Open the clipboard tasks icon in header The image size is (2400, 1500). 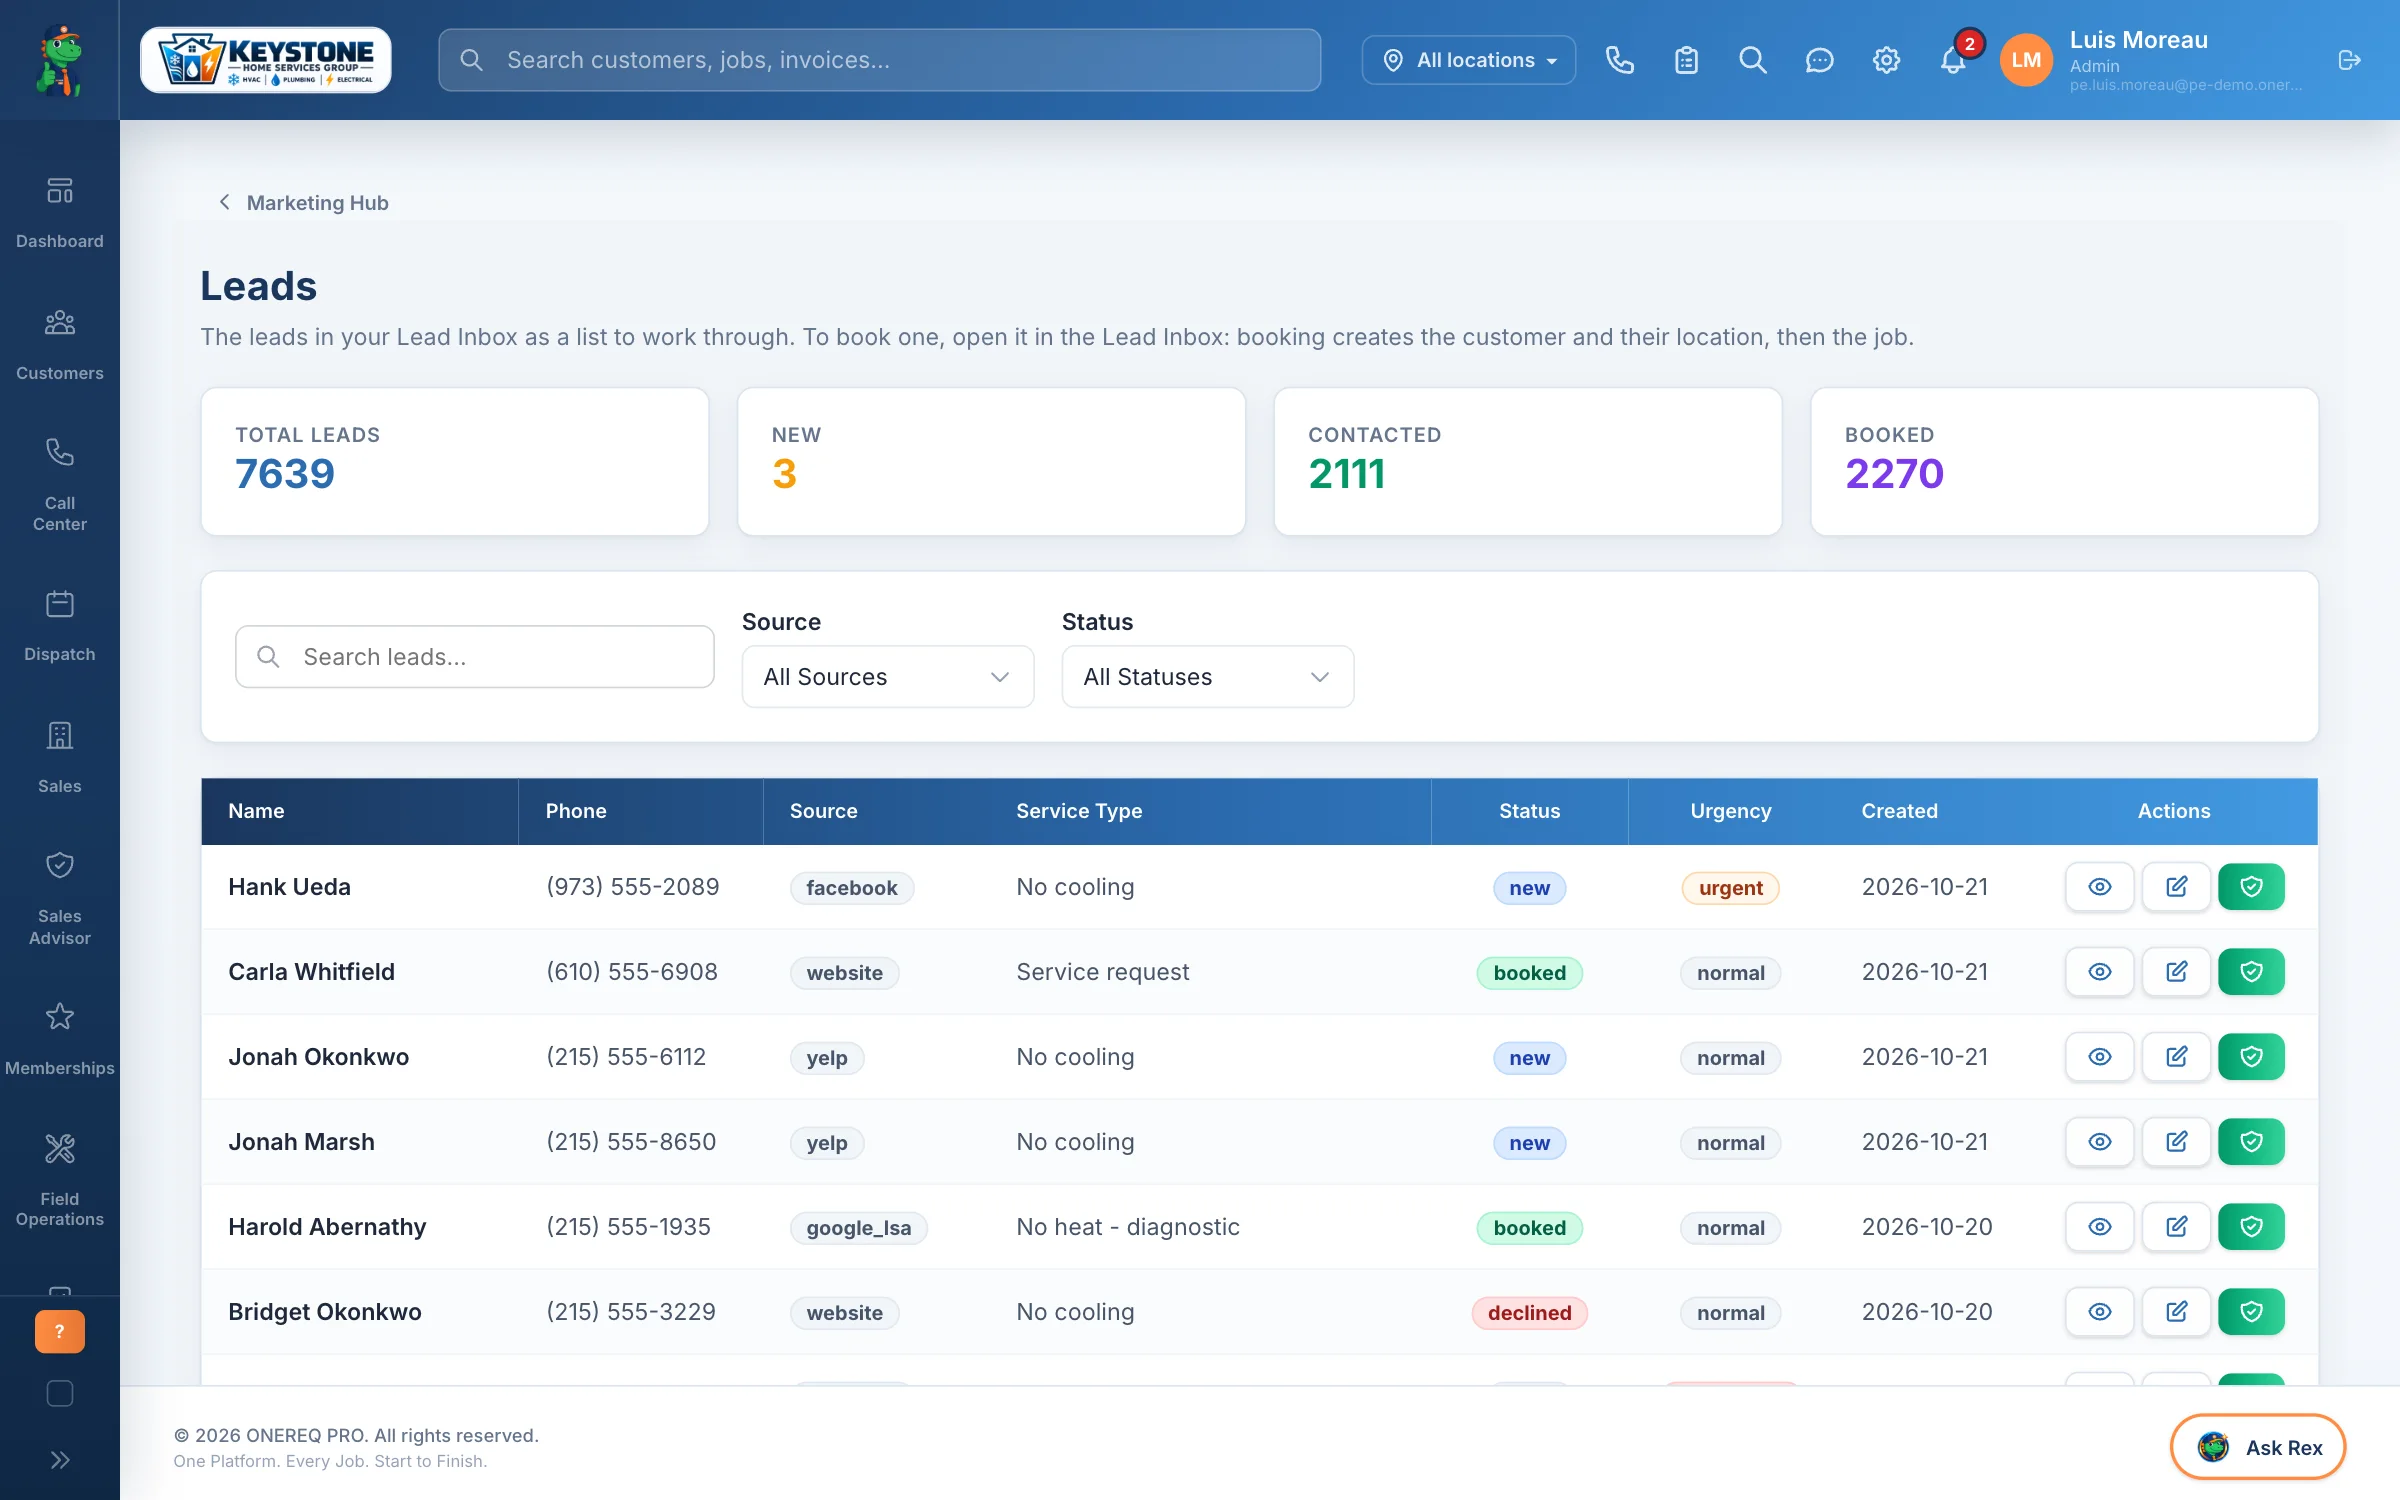click(1686, 60)
